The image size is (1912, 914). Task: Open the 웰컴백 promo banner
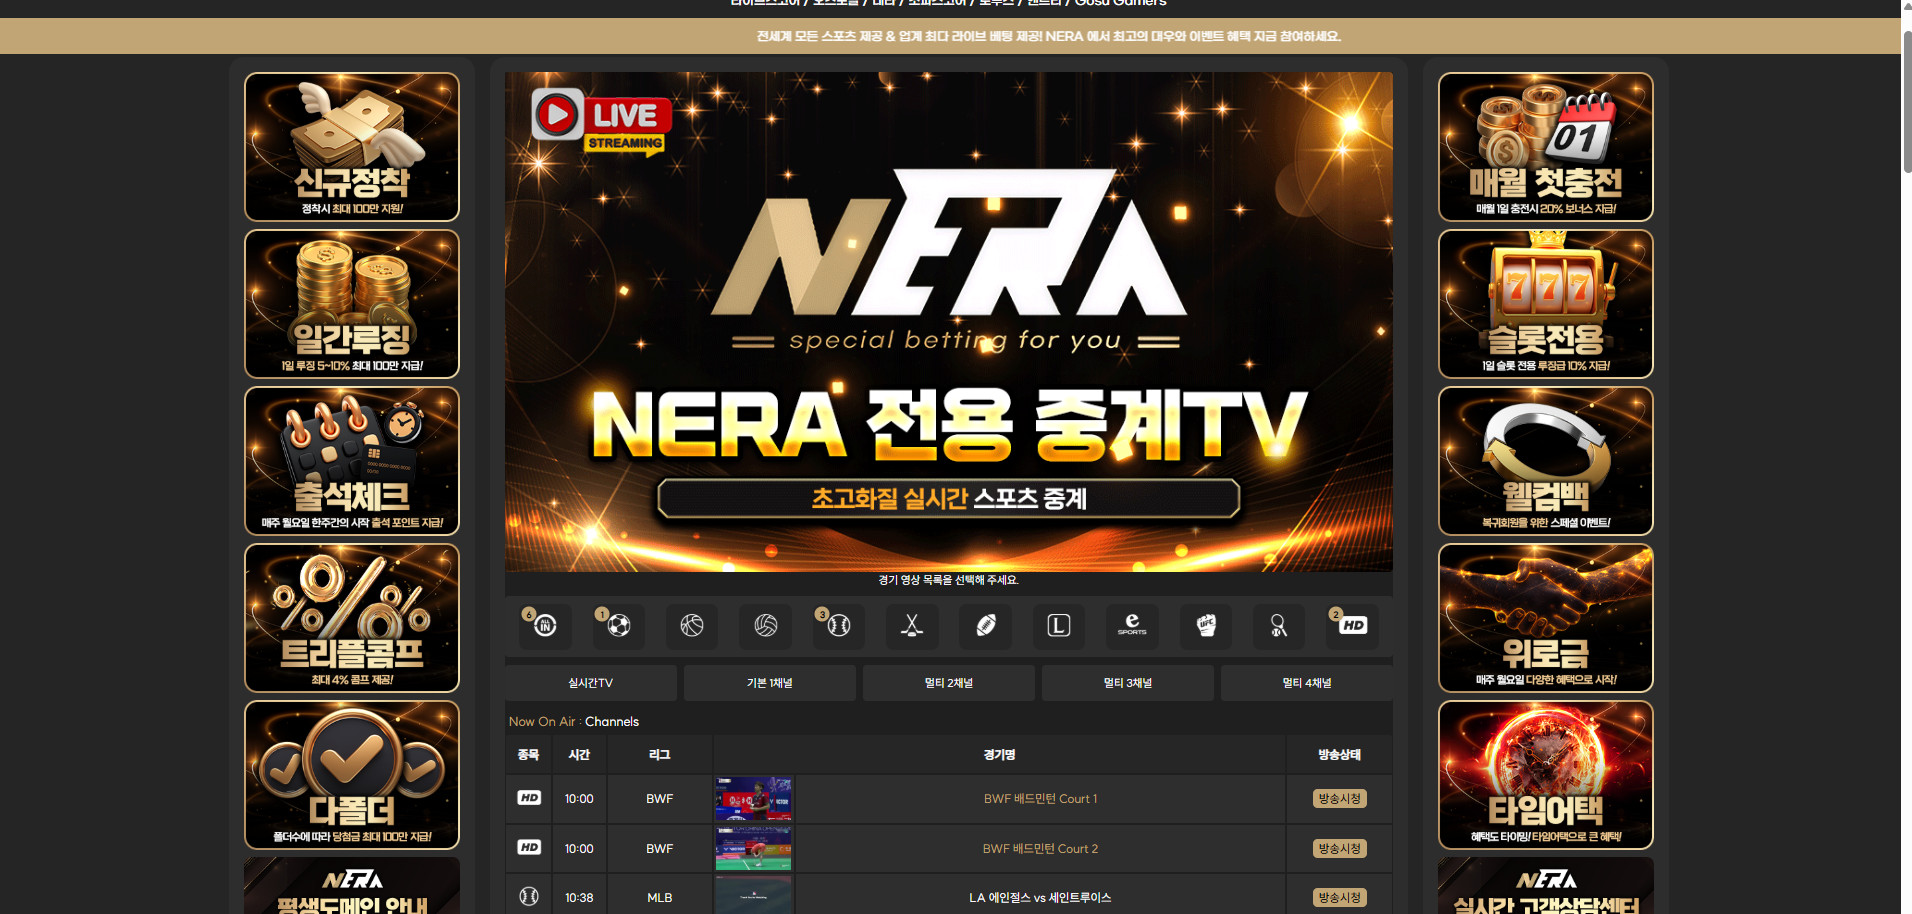pyautogui.click(x=1546, y=461)
